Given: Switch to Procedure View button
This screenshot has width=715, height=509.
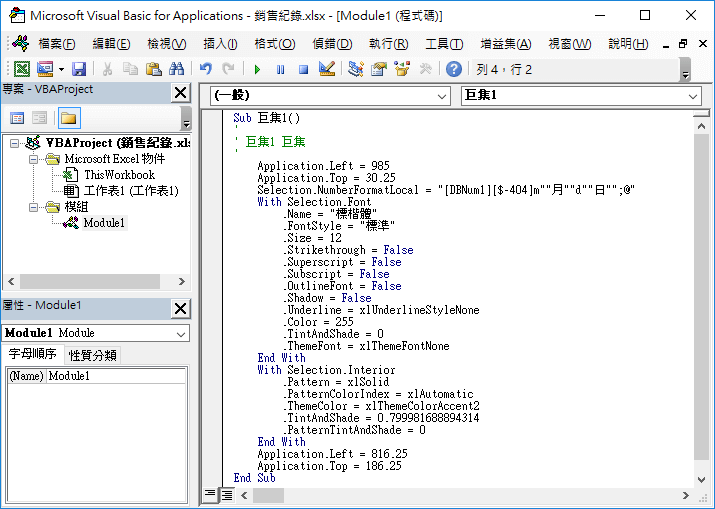Looking at the screenshot, I should (210, 494).
